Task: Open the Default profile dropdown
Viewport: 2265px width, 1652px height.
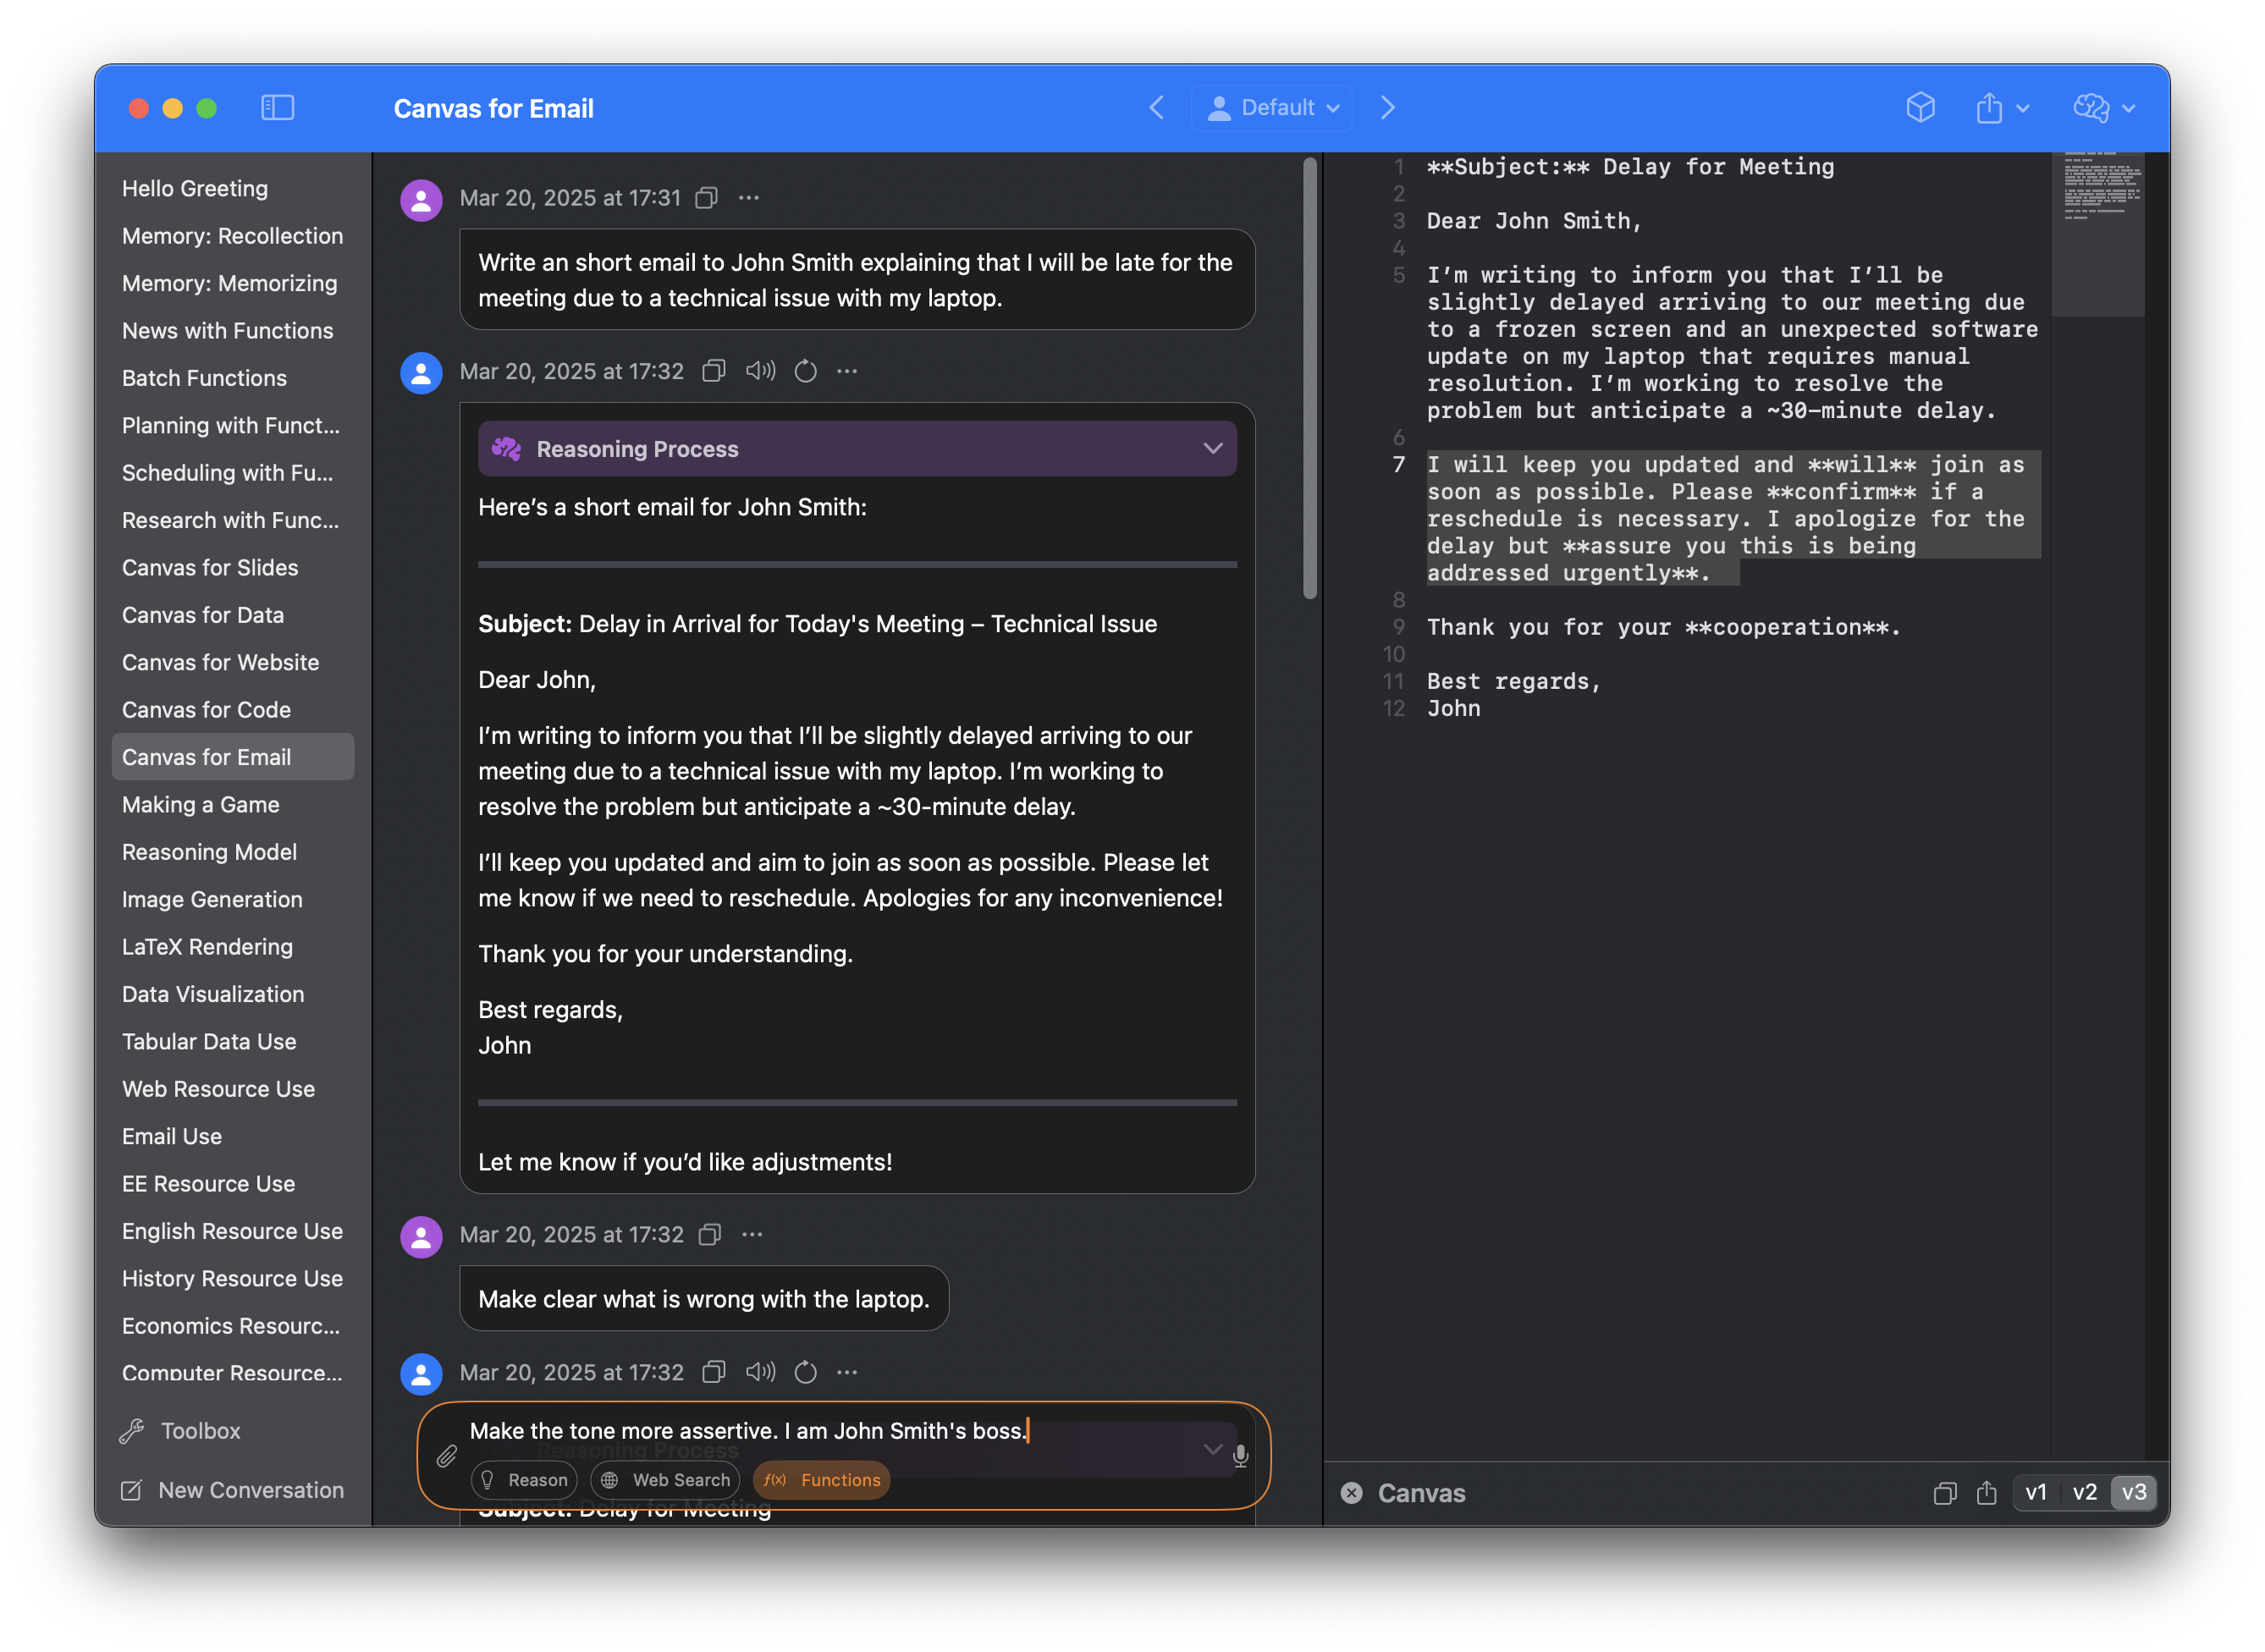Action: 1273,108
